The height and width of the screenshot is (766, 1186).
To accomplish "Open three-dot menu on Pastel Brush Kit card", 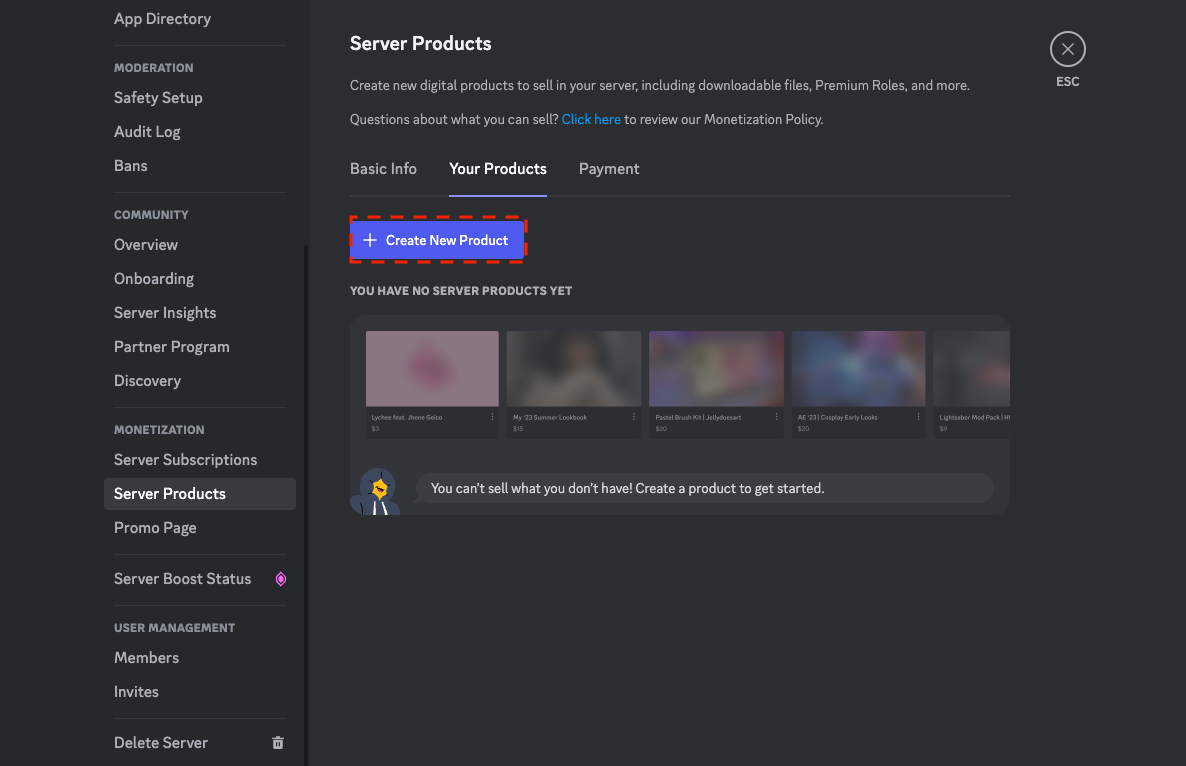I will click(x=778, y=417).
